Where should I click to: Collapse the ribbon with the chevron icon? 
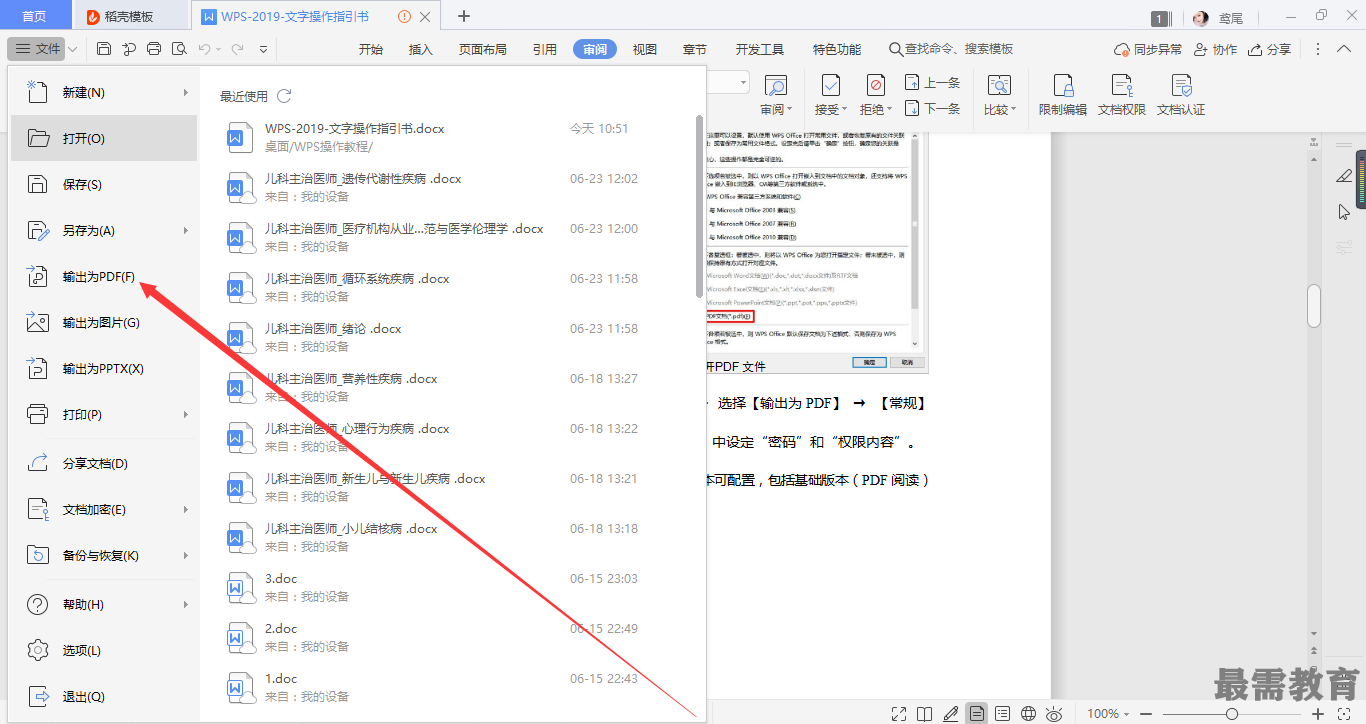(1344, 49)
